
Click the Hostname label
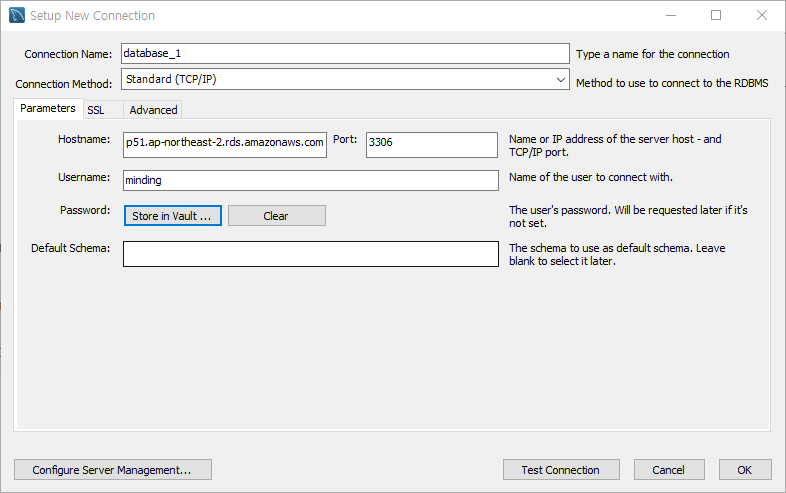click(x=84, y=139)
